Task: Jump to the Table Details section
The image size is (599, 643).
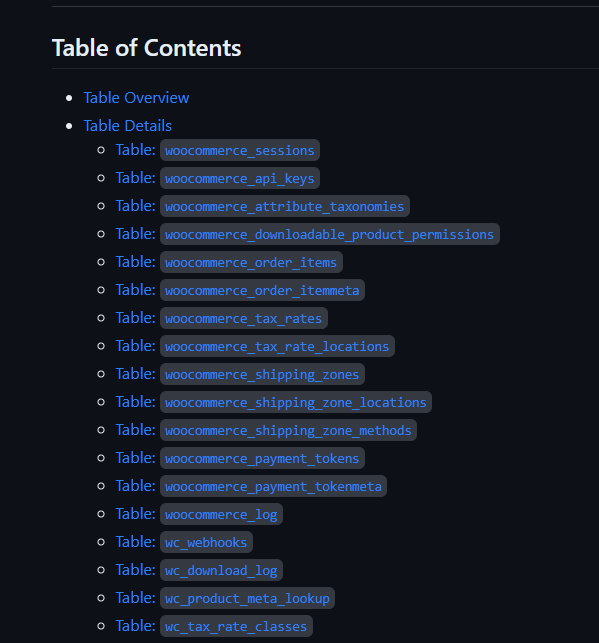Action: (x=128, y=126)
